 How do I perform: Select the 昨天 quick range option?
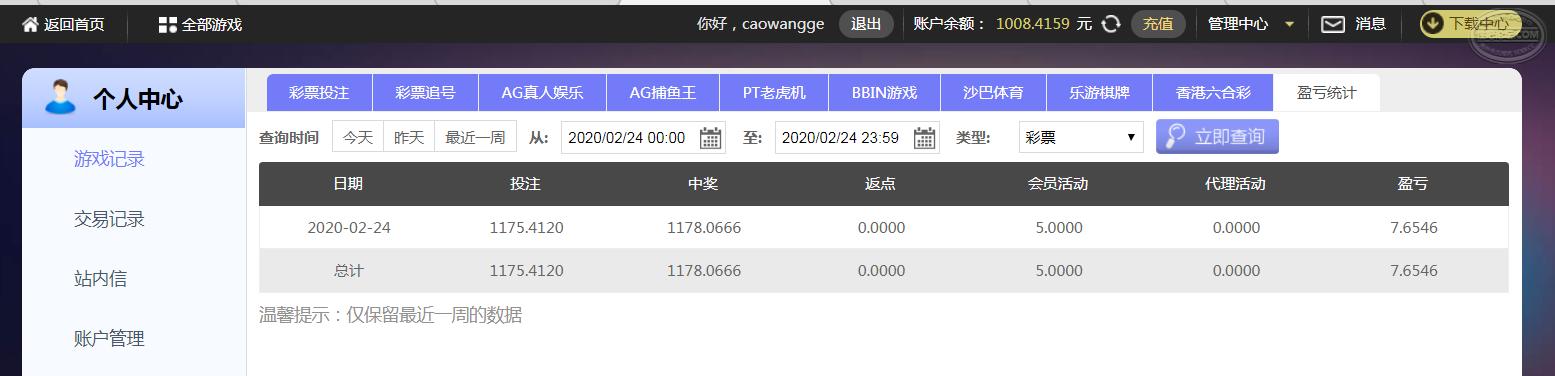(409, 137)
